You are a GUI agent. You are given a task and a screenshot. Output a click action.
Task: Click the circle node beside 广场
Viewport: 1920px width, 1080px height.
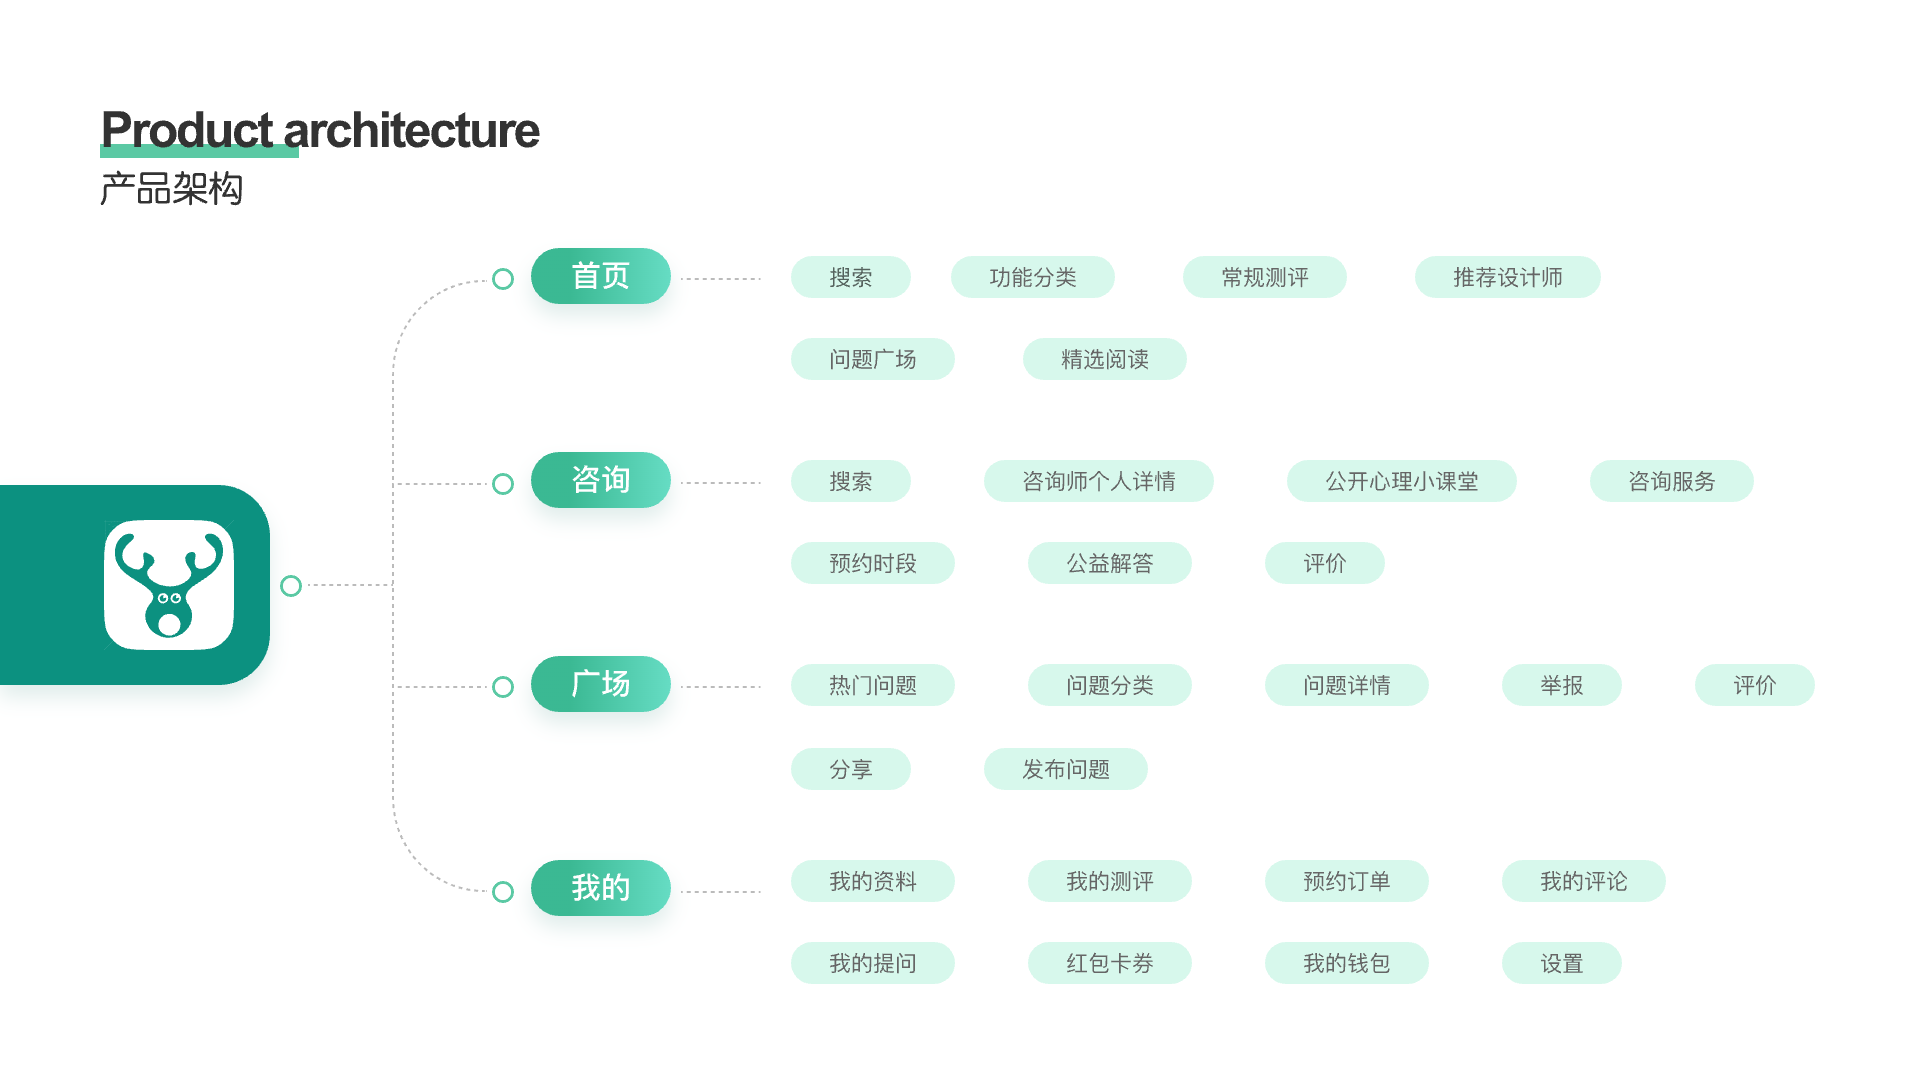pyautogui.click(x=503, y=687)
